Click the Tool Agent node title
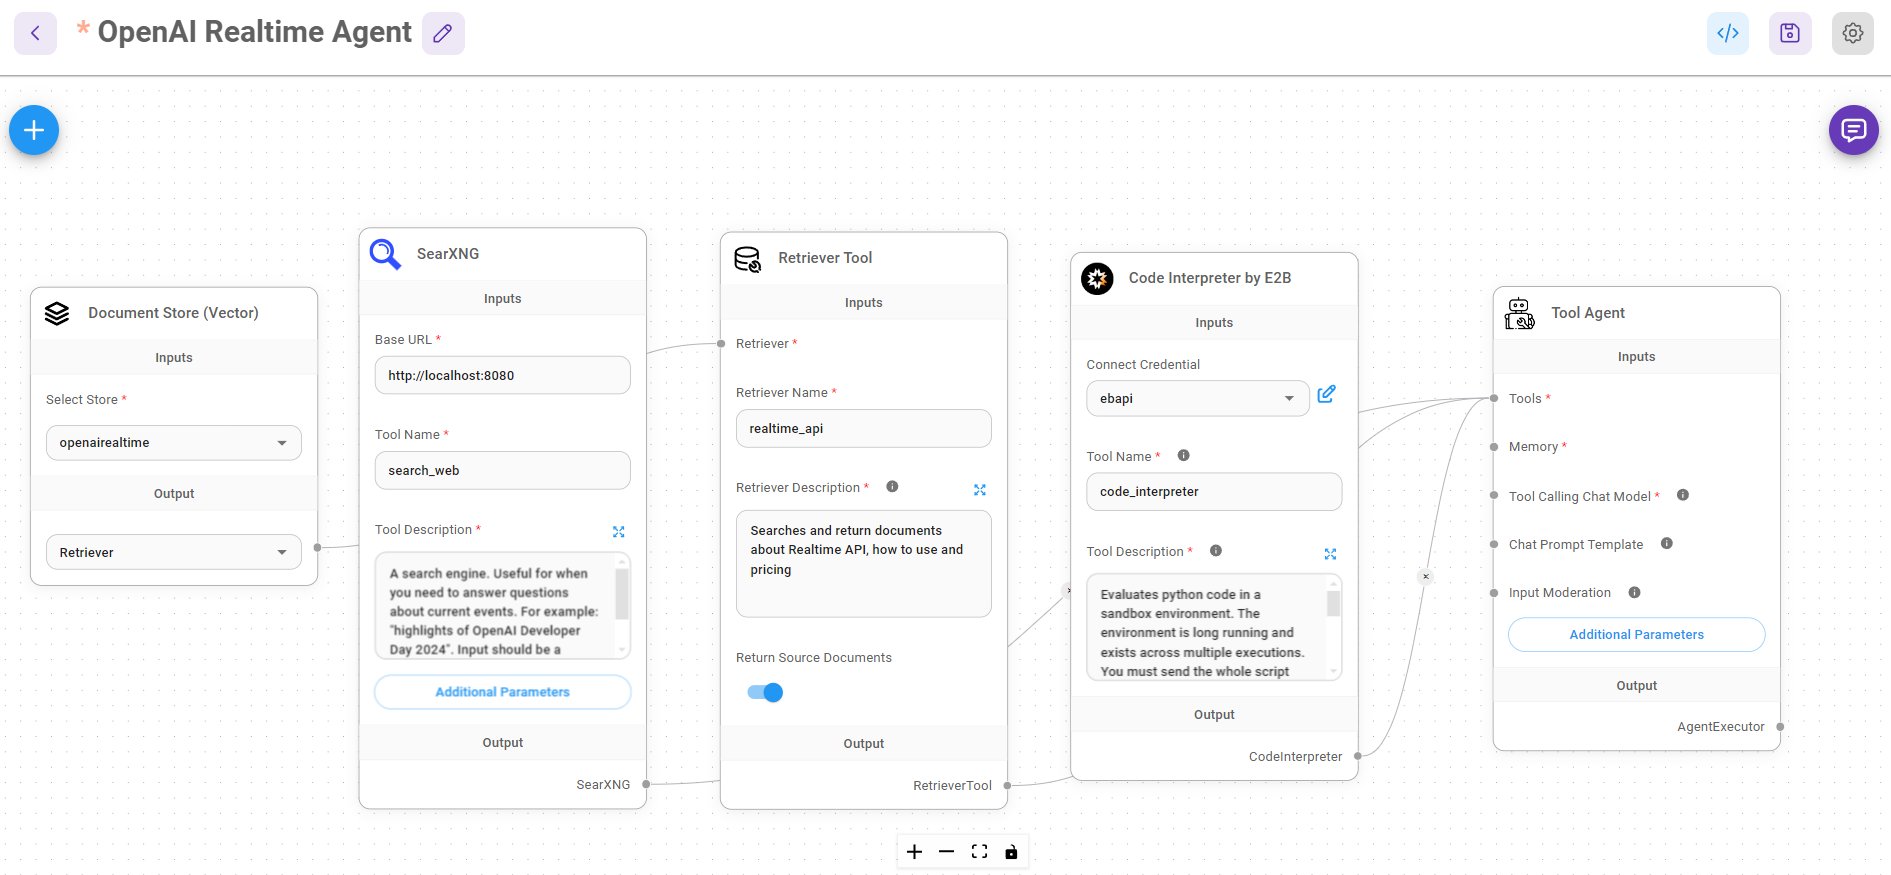Image resolution: width=1891 pixels, height=875 pixels. tap(1588, 313)
